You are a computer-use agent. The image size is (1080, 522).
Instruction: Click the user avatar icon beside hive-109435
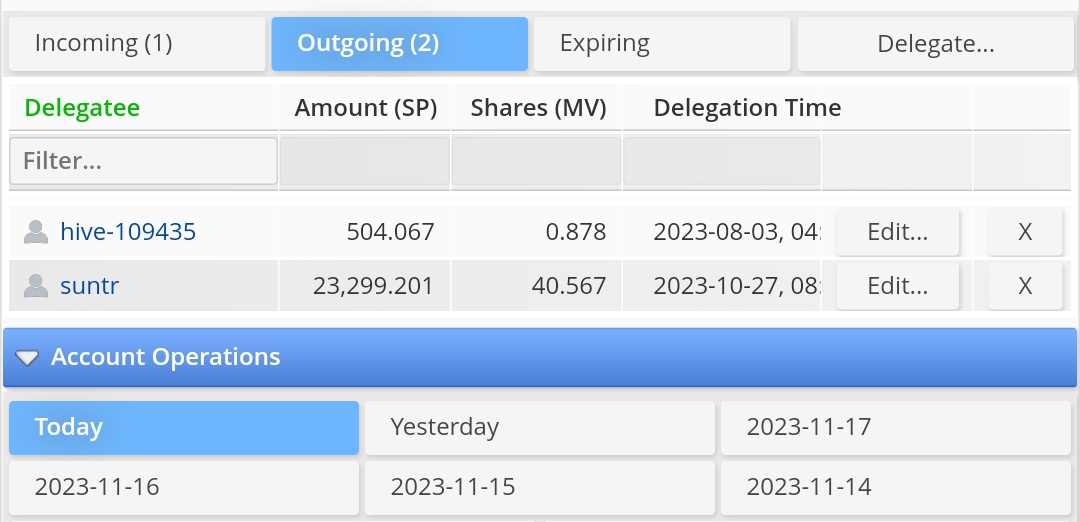(x=36, y=233)
